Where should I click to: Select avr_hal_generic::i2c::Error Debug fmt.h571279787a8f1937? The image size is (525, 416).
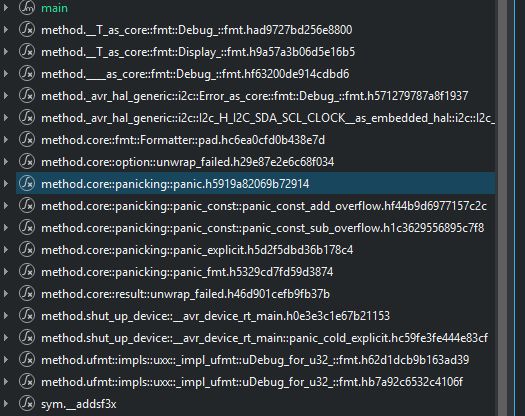tap(254, 96)
